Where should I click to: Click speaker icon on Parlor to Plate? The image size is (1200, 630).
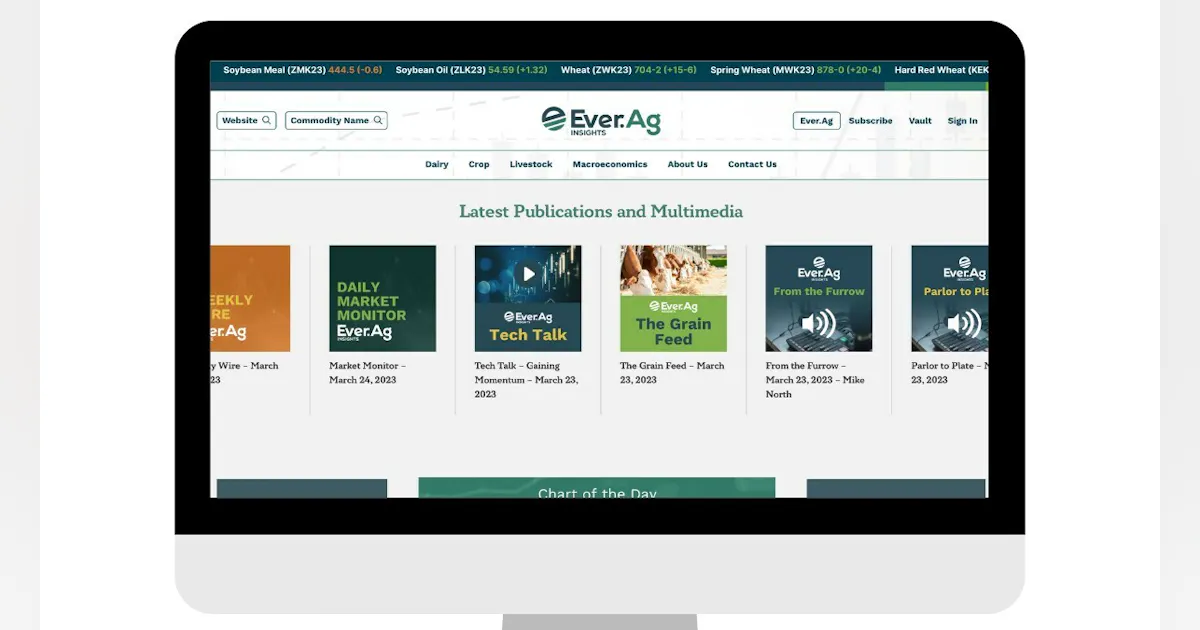[964, 323]
